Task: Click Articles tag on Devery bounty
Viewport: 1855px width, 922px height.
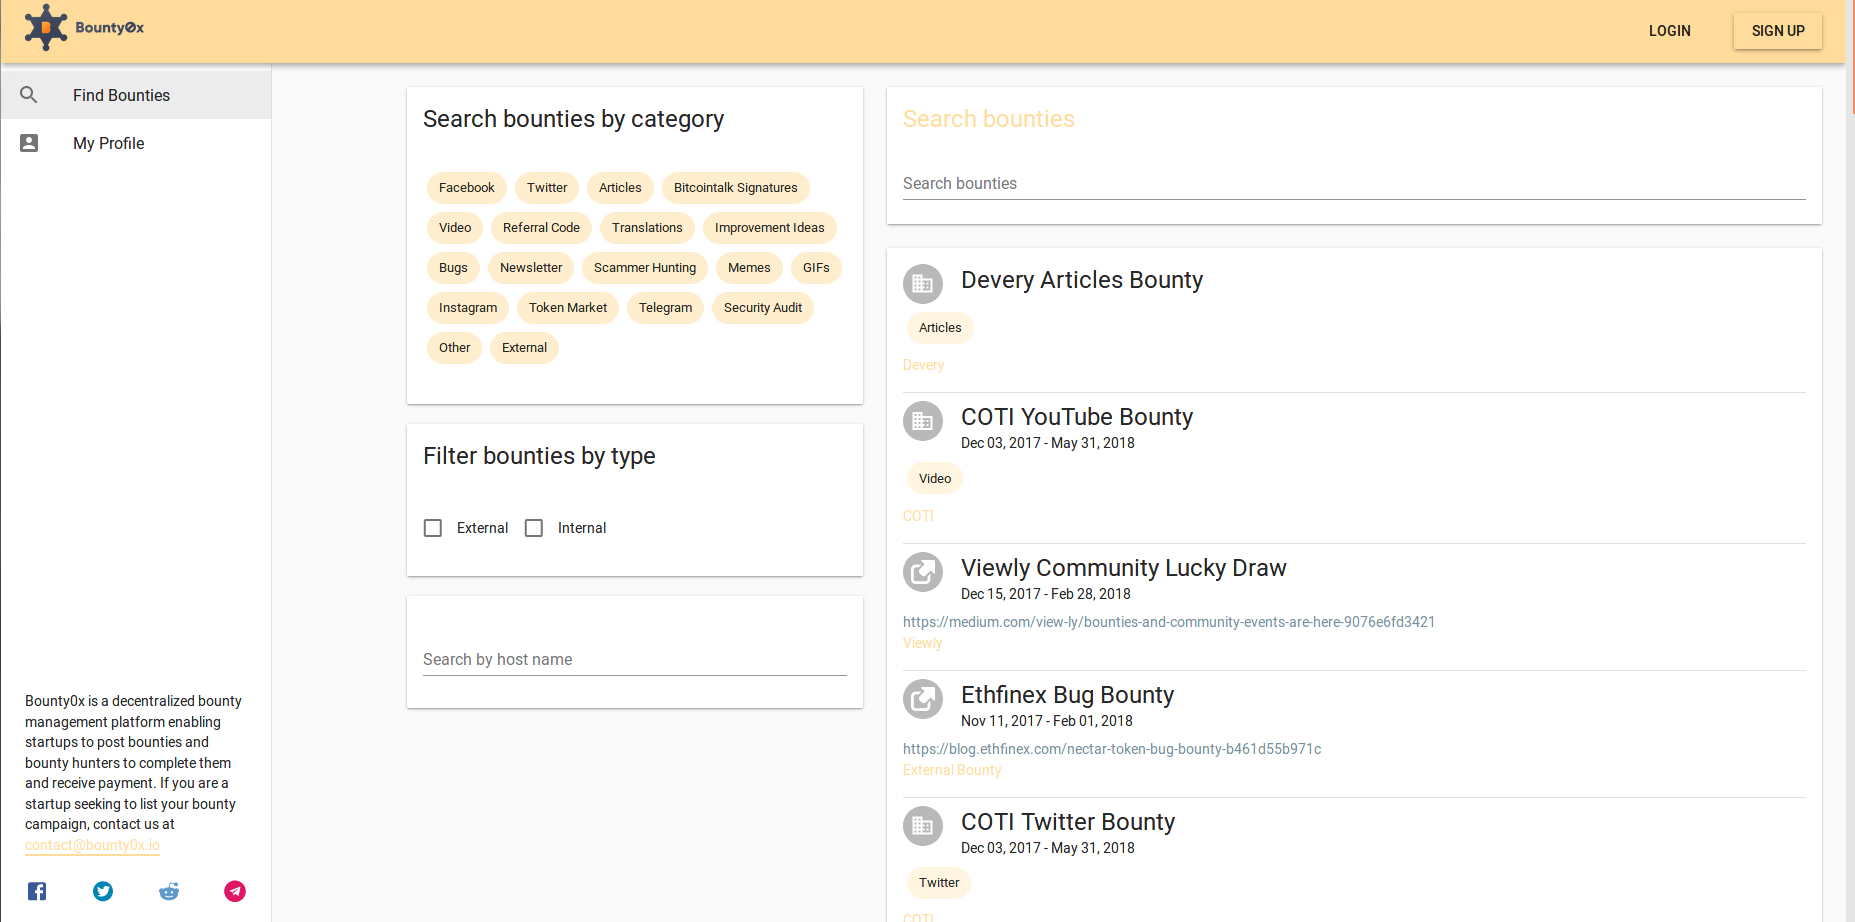Action: point(940,328)
